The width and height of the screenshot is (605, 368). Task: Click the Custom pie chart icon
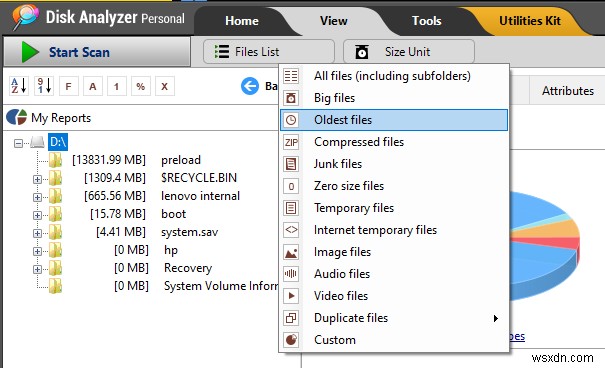tap(291, 340)
